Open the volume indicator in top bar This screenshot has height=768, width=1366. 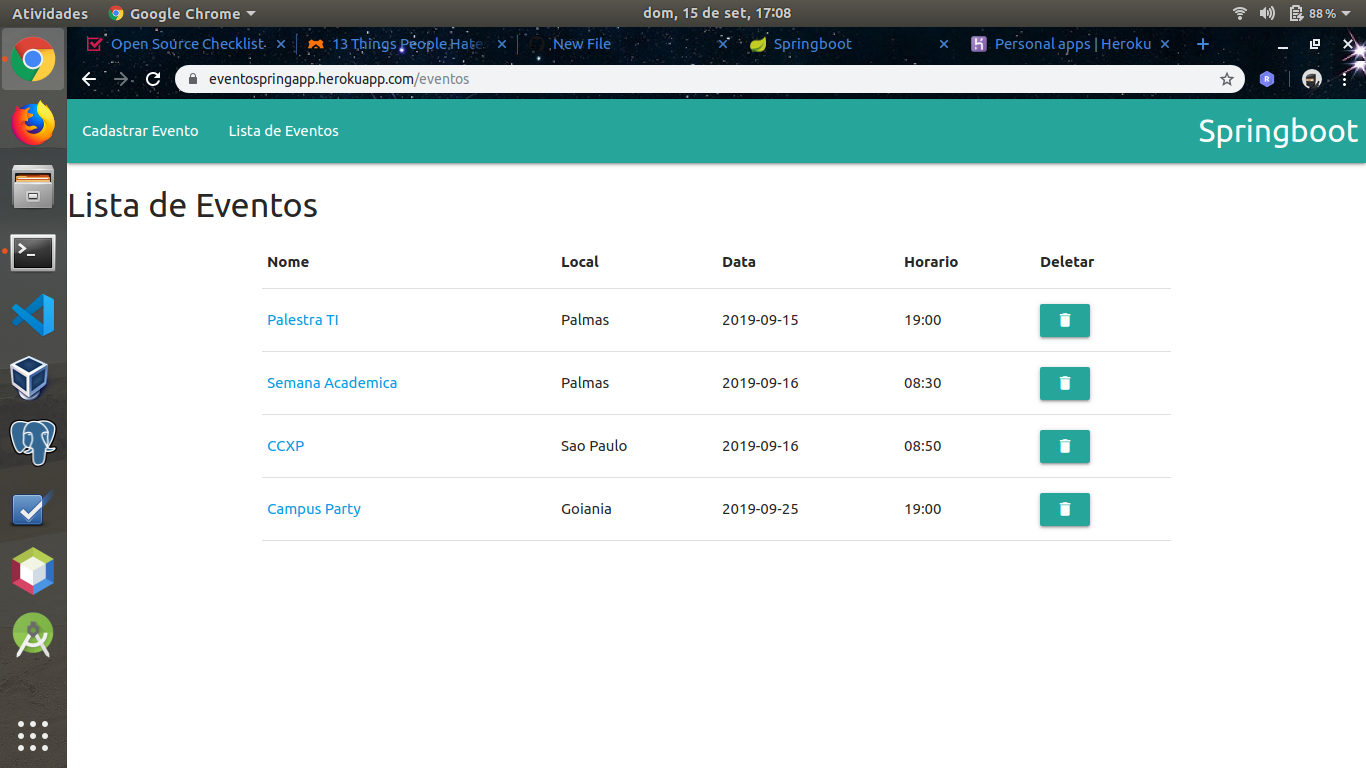point(1267,13)
